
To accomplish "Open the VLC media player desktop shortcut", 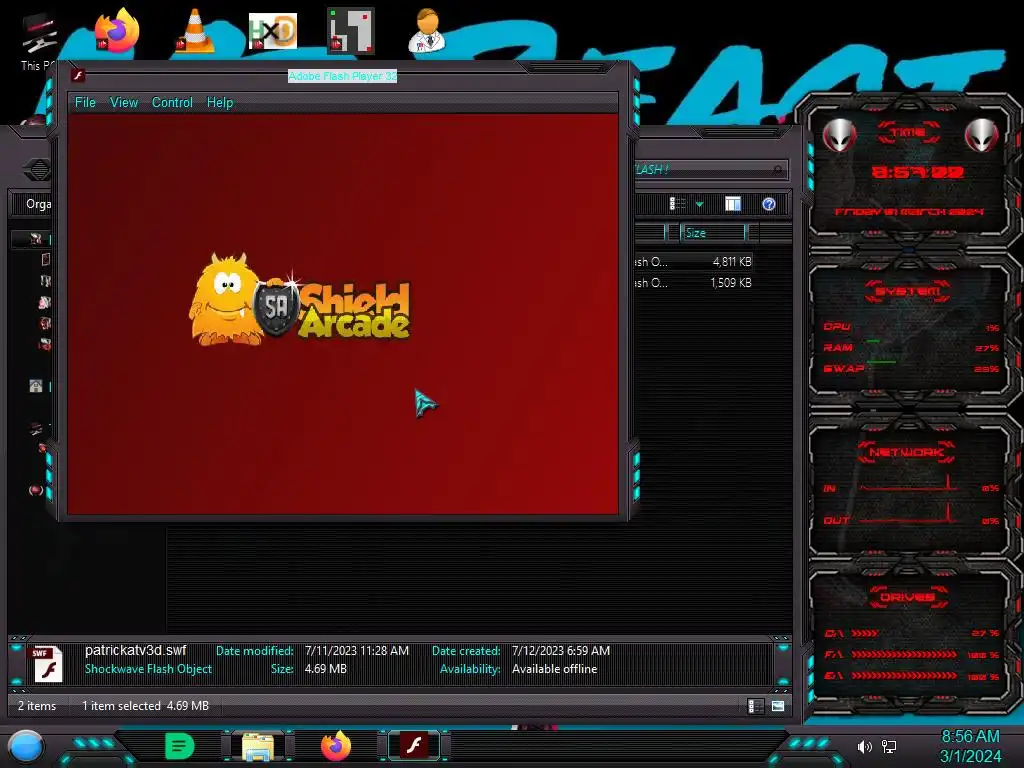I will pos(195,31).
